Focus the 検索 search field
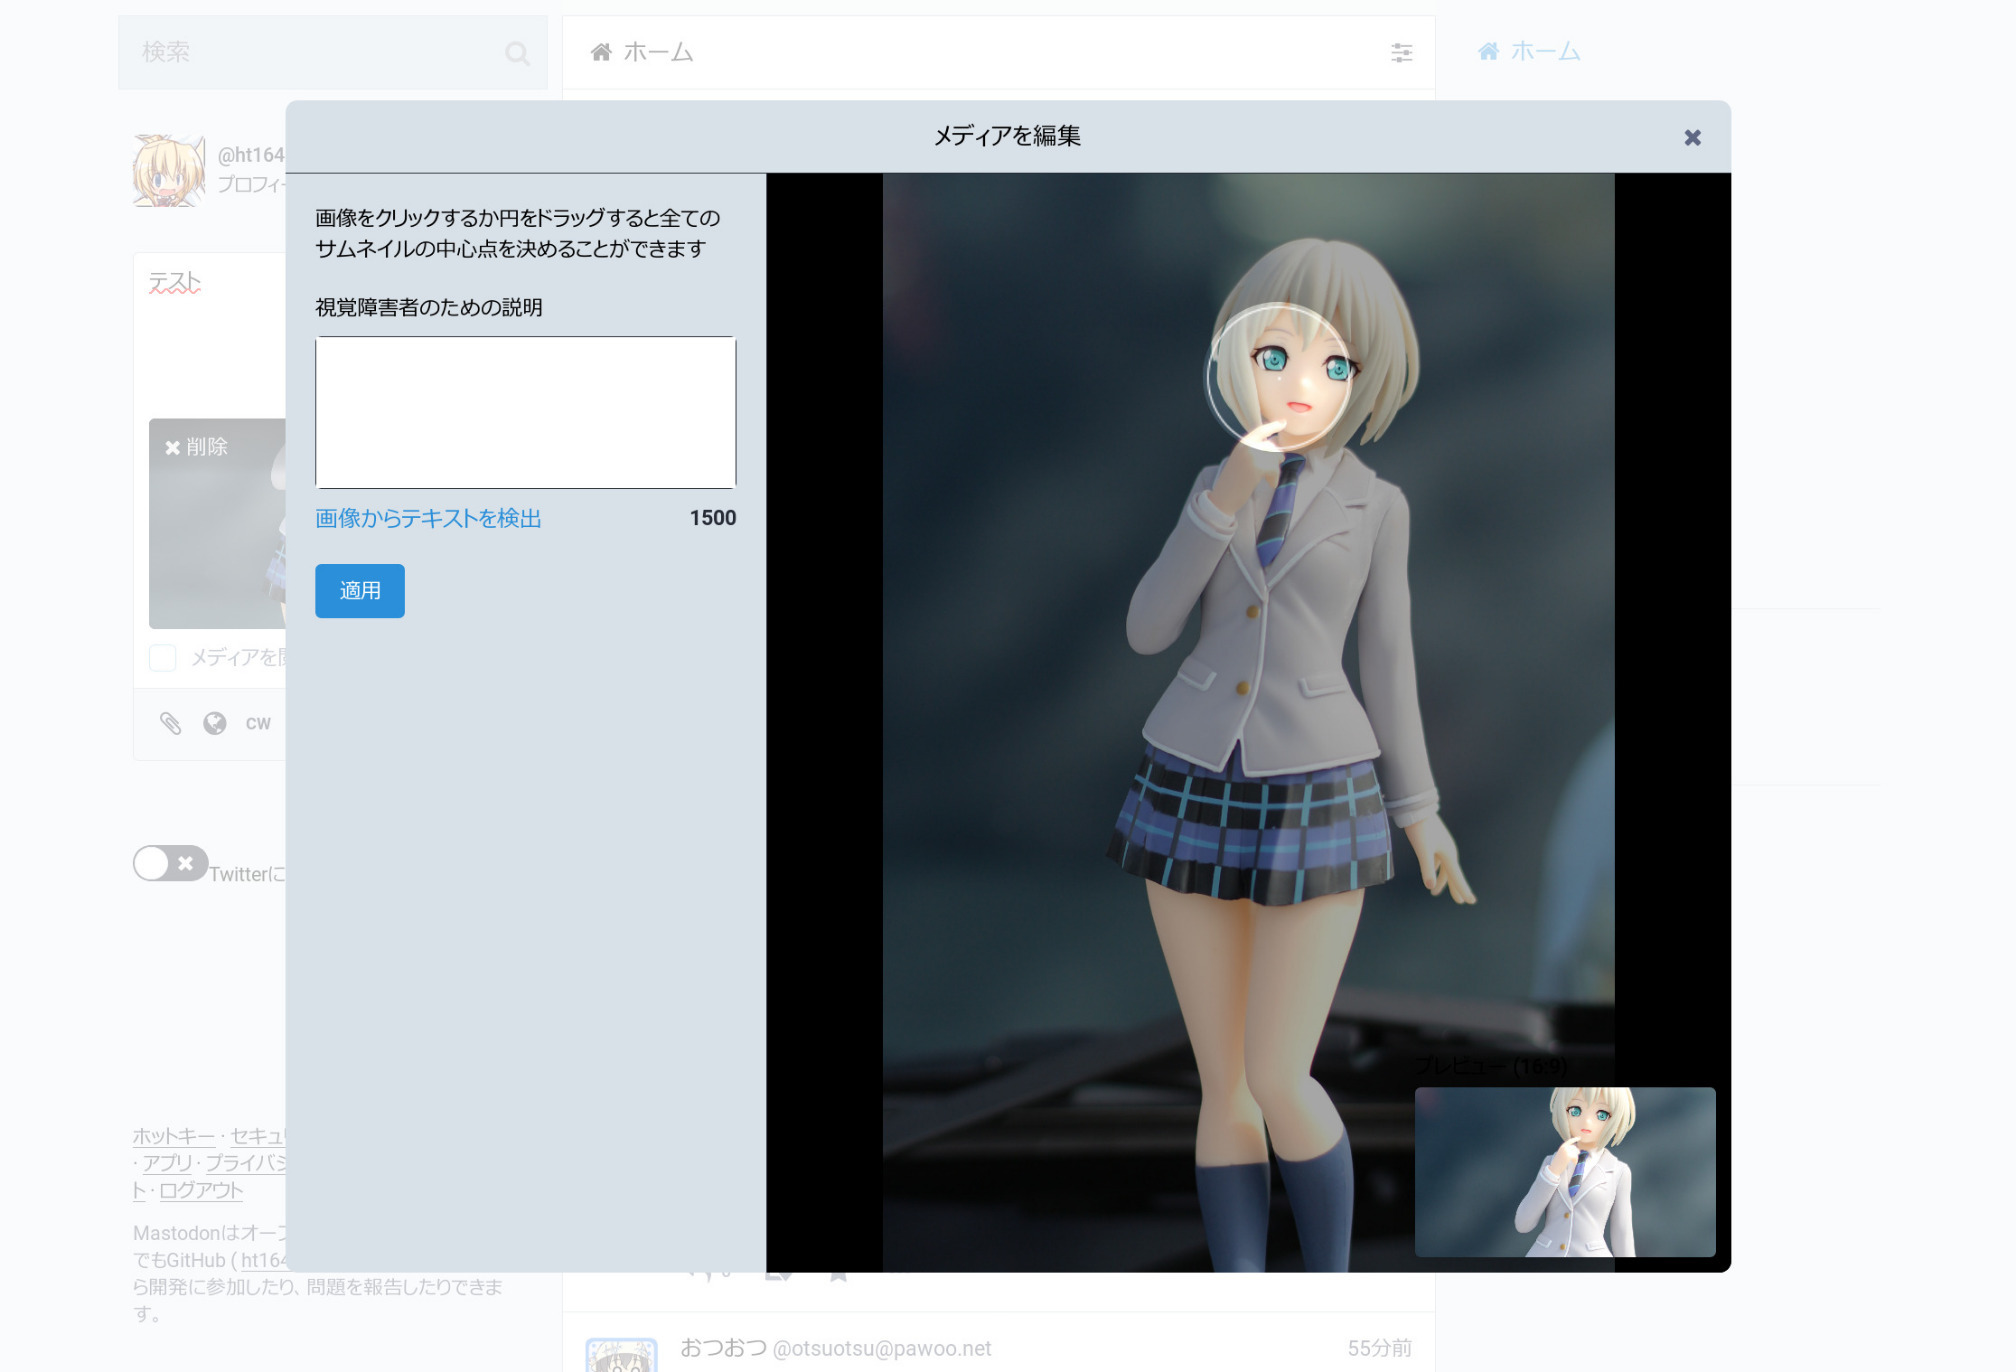Image resolution: width=2016 pixels, height=1372 pixels. tap(333, 52)
